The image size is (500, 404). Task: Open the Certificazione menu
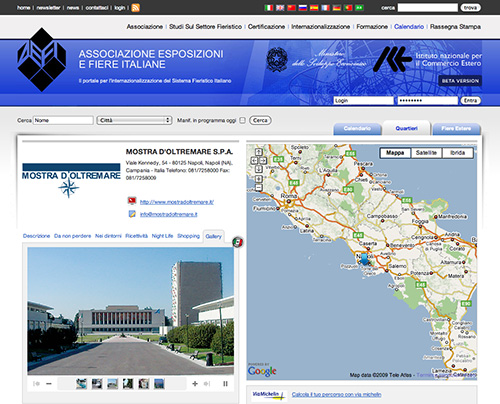[266, 27]
